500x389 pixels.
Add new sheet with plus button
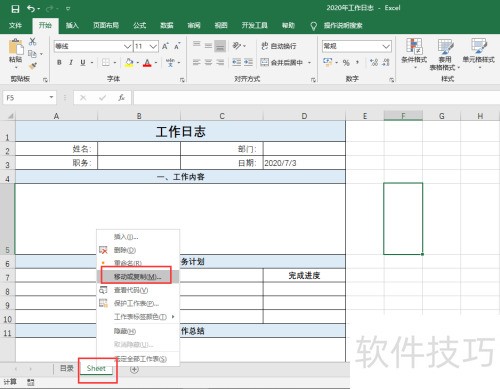click(x=134, y=369)
